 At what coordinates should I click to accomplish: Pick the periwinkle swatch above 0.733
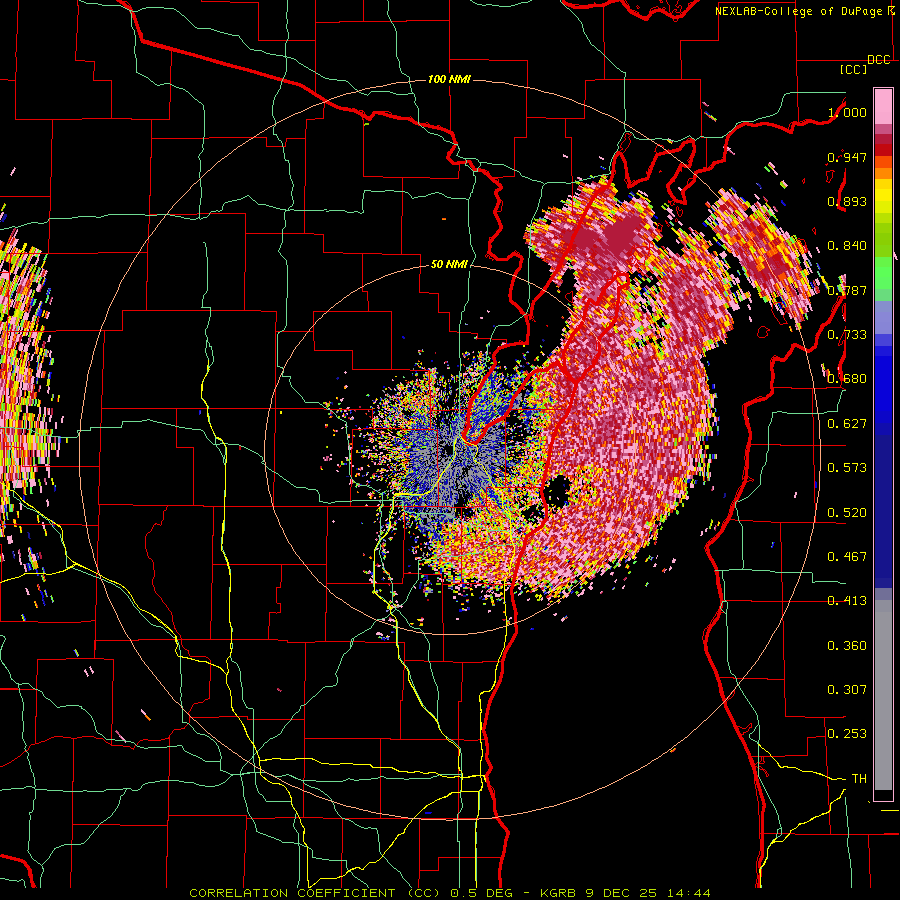tap(883, 317)
